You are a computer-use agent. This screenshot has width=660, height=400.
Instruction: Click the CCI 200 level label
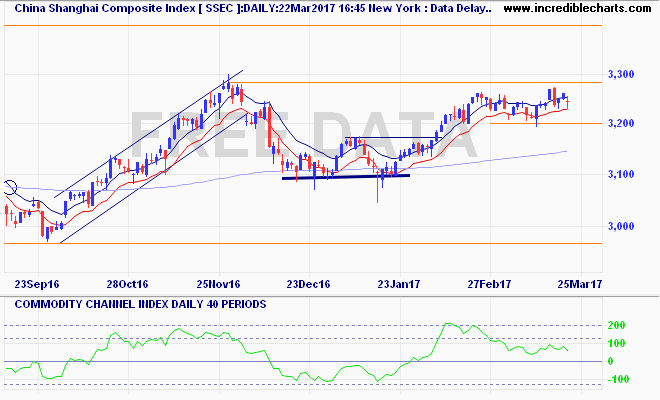click(x=616, y=325)
